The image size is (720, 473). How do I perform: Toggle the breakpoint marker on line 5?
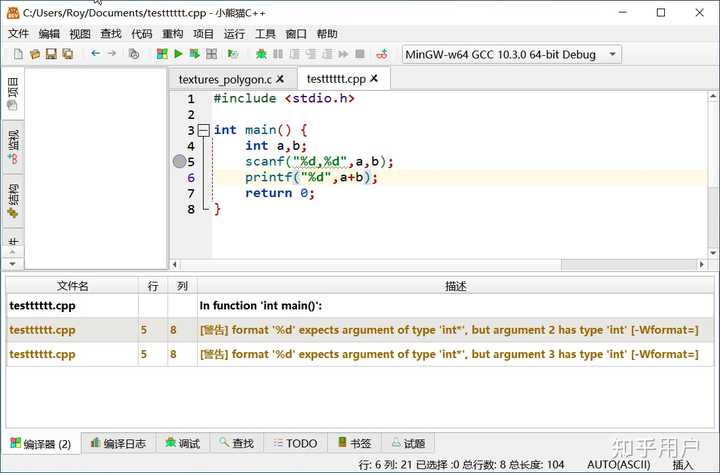pyautogui.click(x=179, y=162)
